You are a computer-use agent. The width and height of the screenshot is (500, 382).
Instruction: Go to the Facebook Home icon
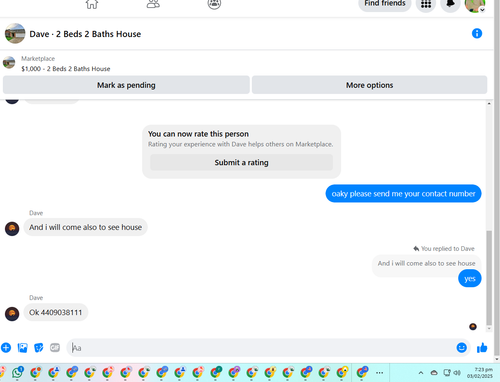click(x=92, y=4)
